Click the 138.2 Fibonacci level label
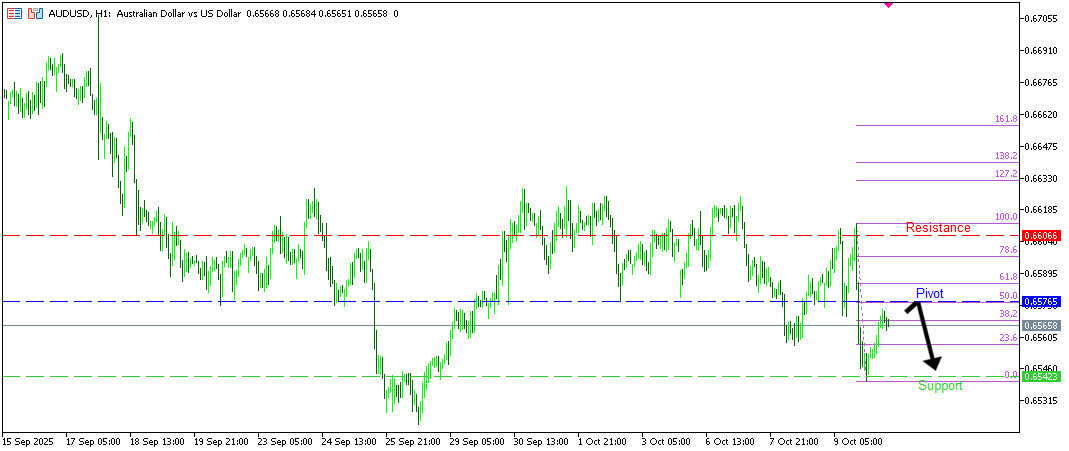 click(x=1005, y=156)
